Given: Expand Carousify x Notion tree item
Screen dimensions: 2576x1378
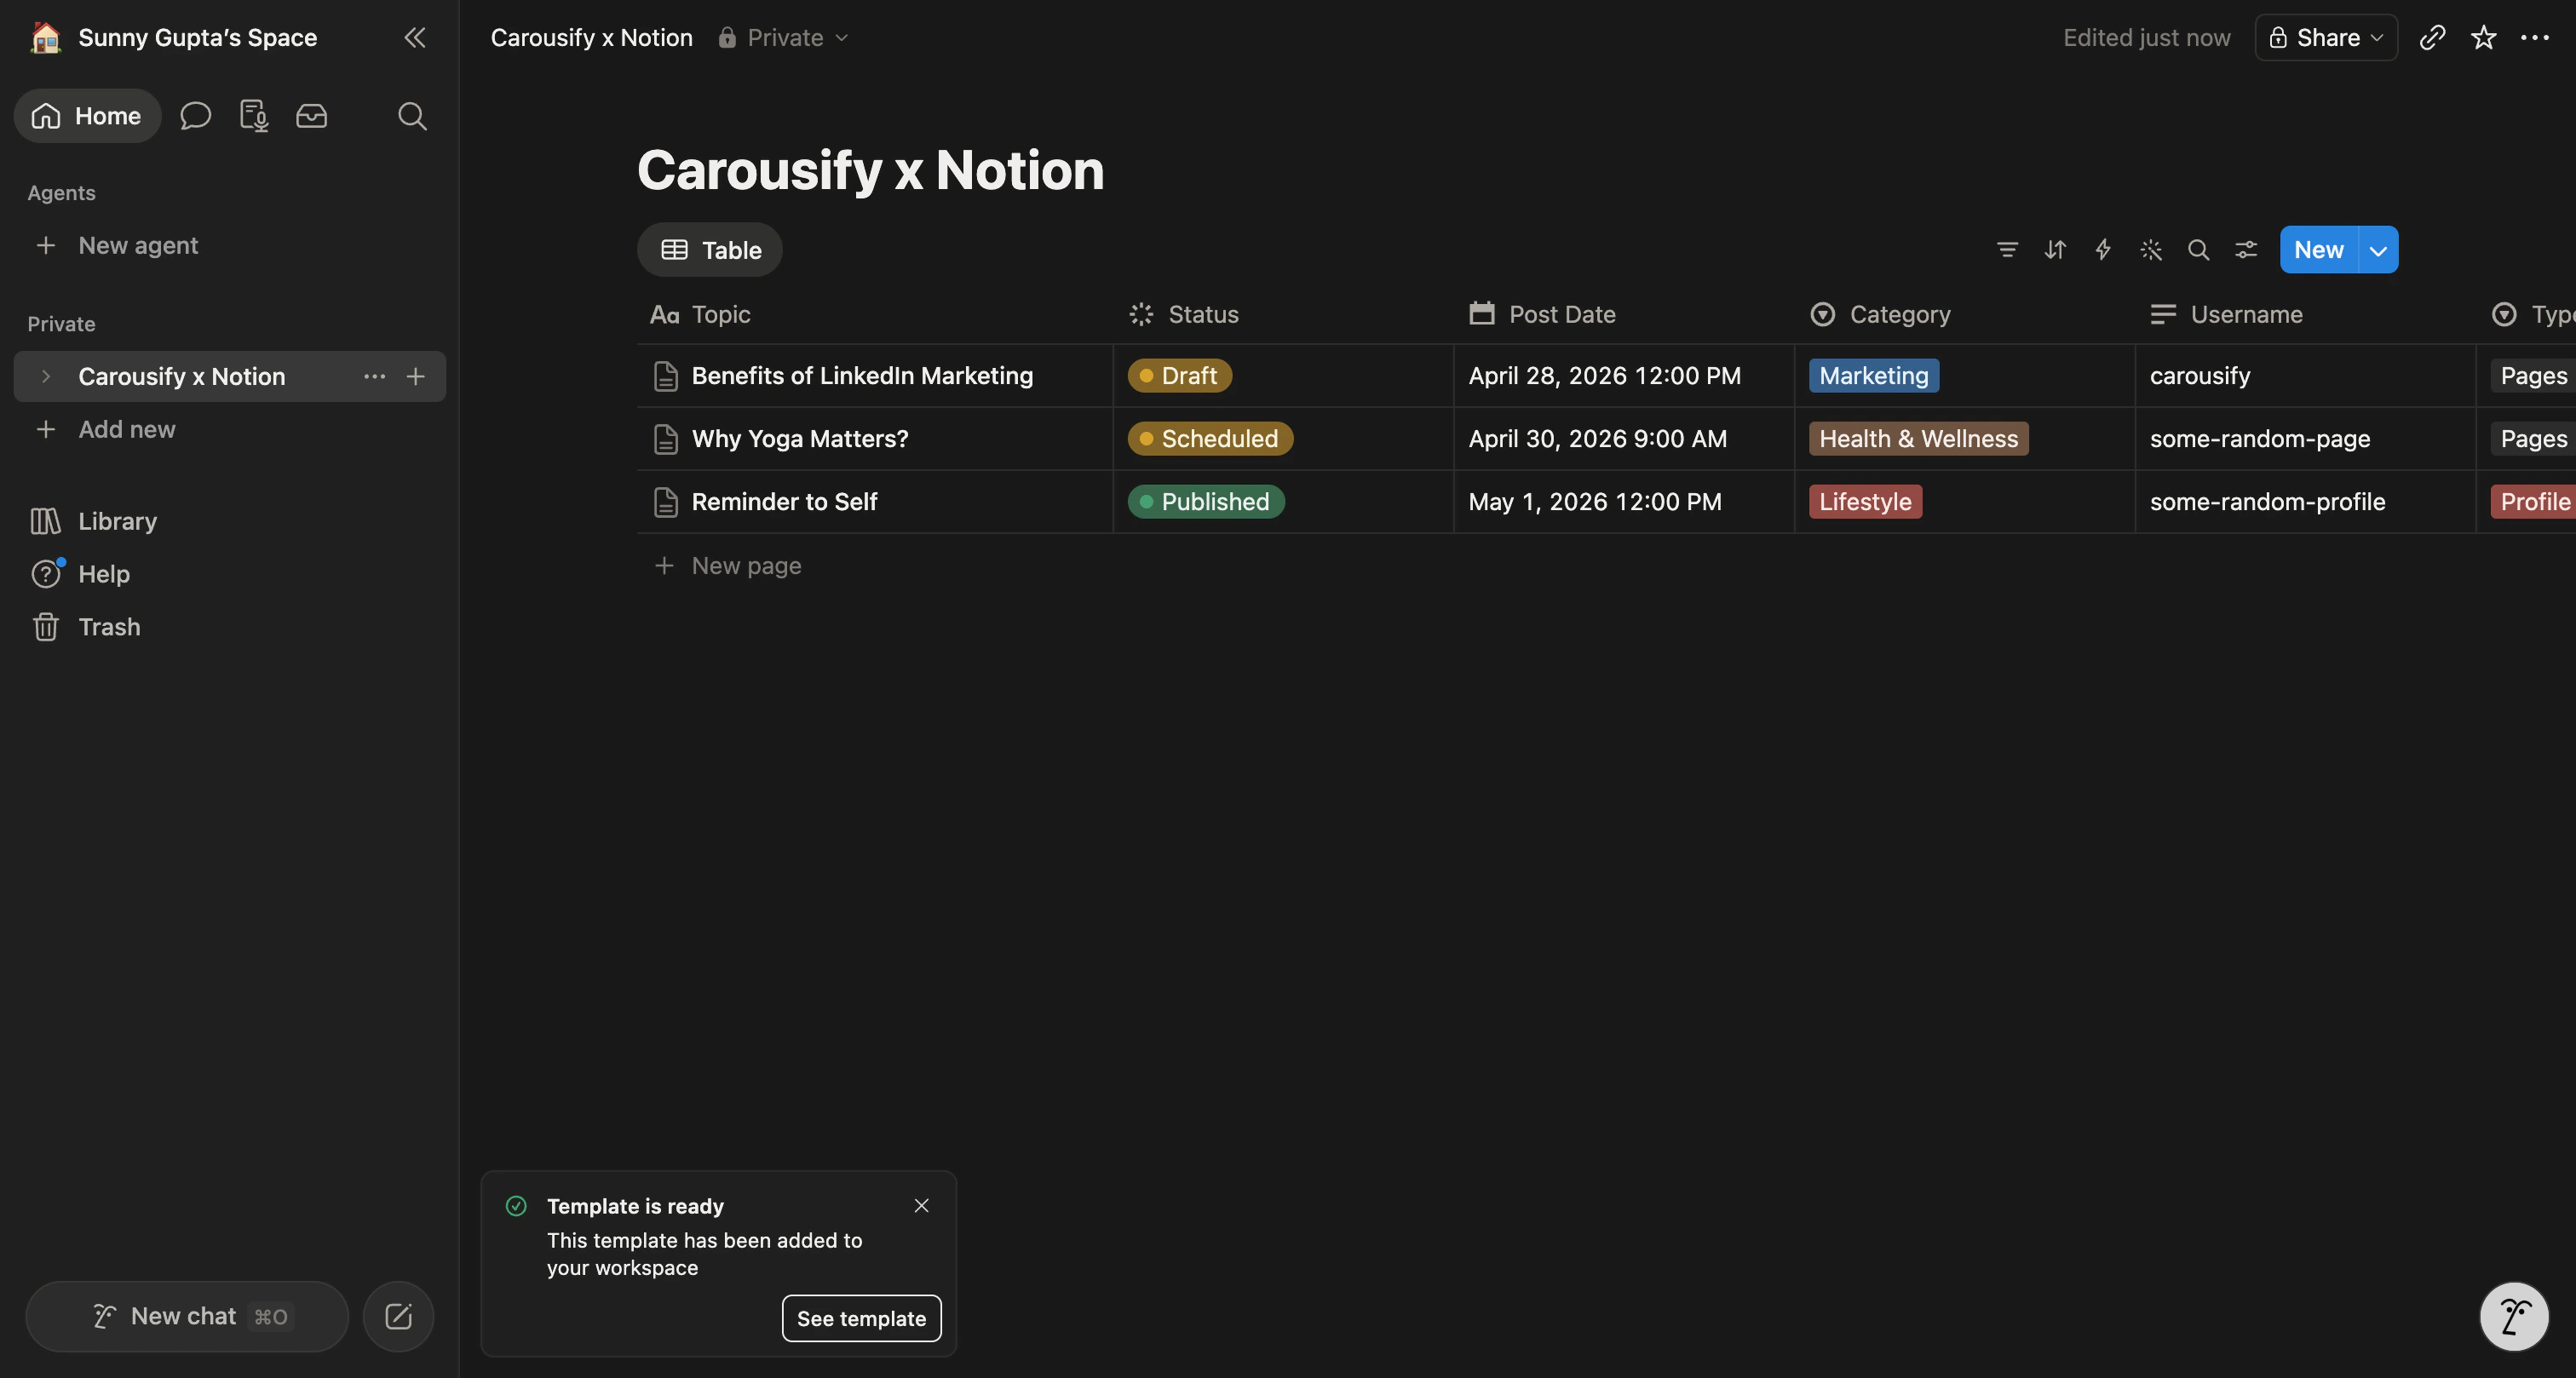Looking at the screenshot, I should coord(45,377).
